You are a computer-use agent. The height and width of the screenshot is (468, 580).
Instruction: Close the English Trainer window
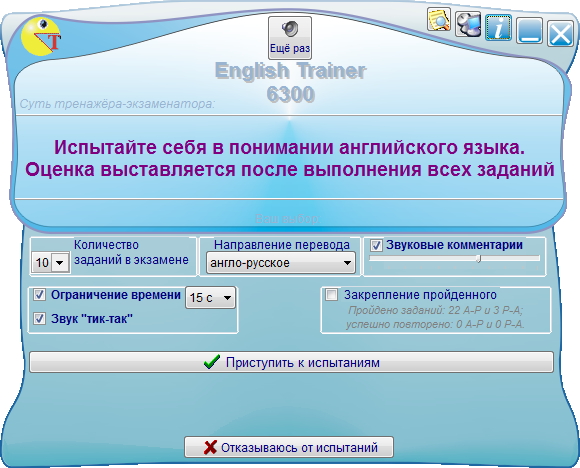click(x=560, y=34)
